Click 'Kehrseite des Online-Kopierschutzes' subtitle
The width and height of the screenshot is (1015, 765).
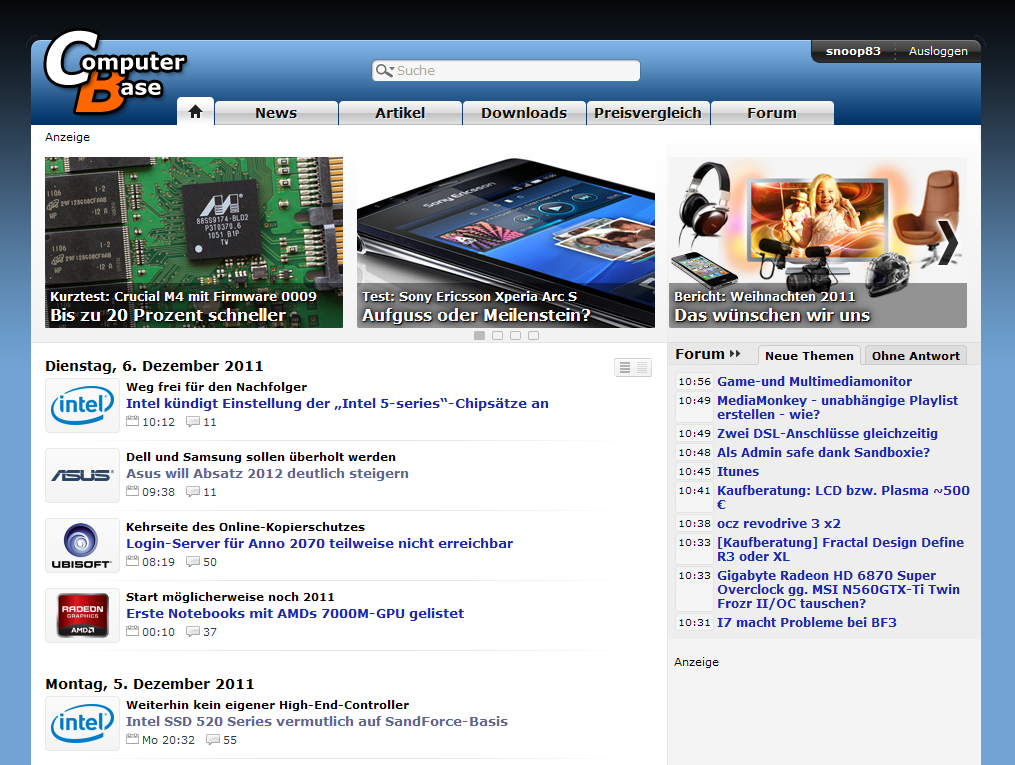coord(245,526)
